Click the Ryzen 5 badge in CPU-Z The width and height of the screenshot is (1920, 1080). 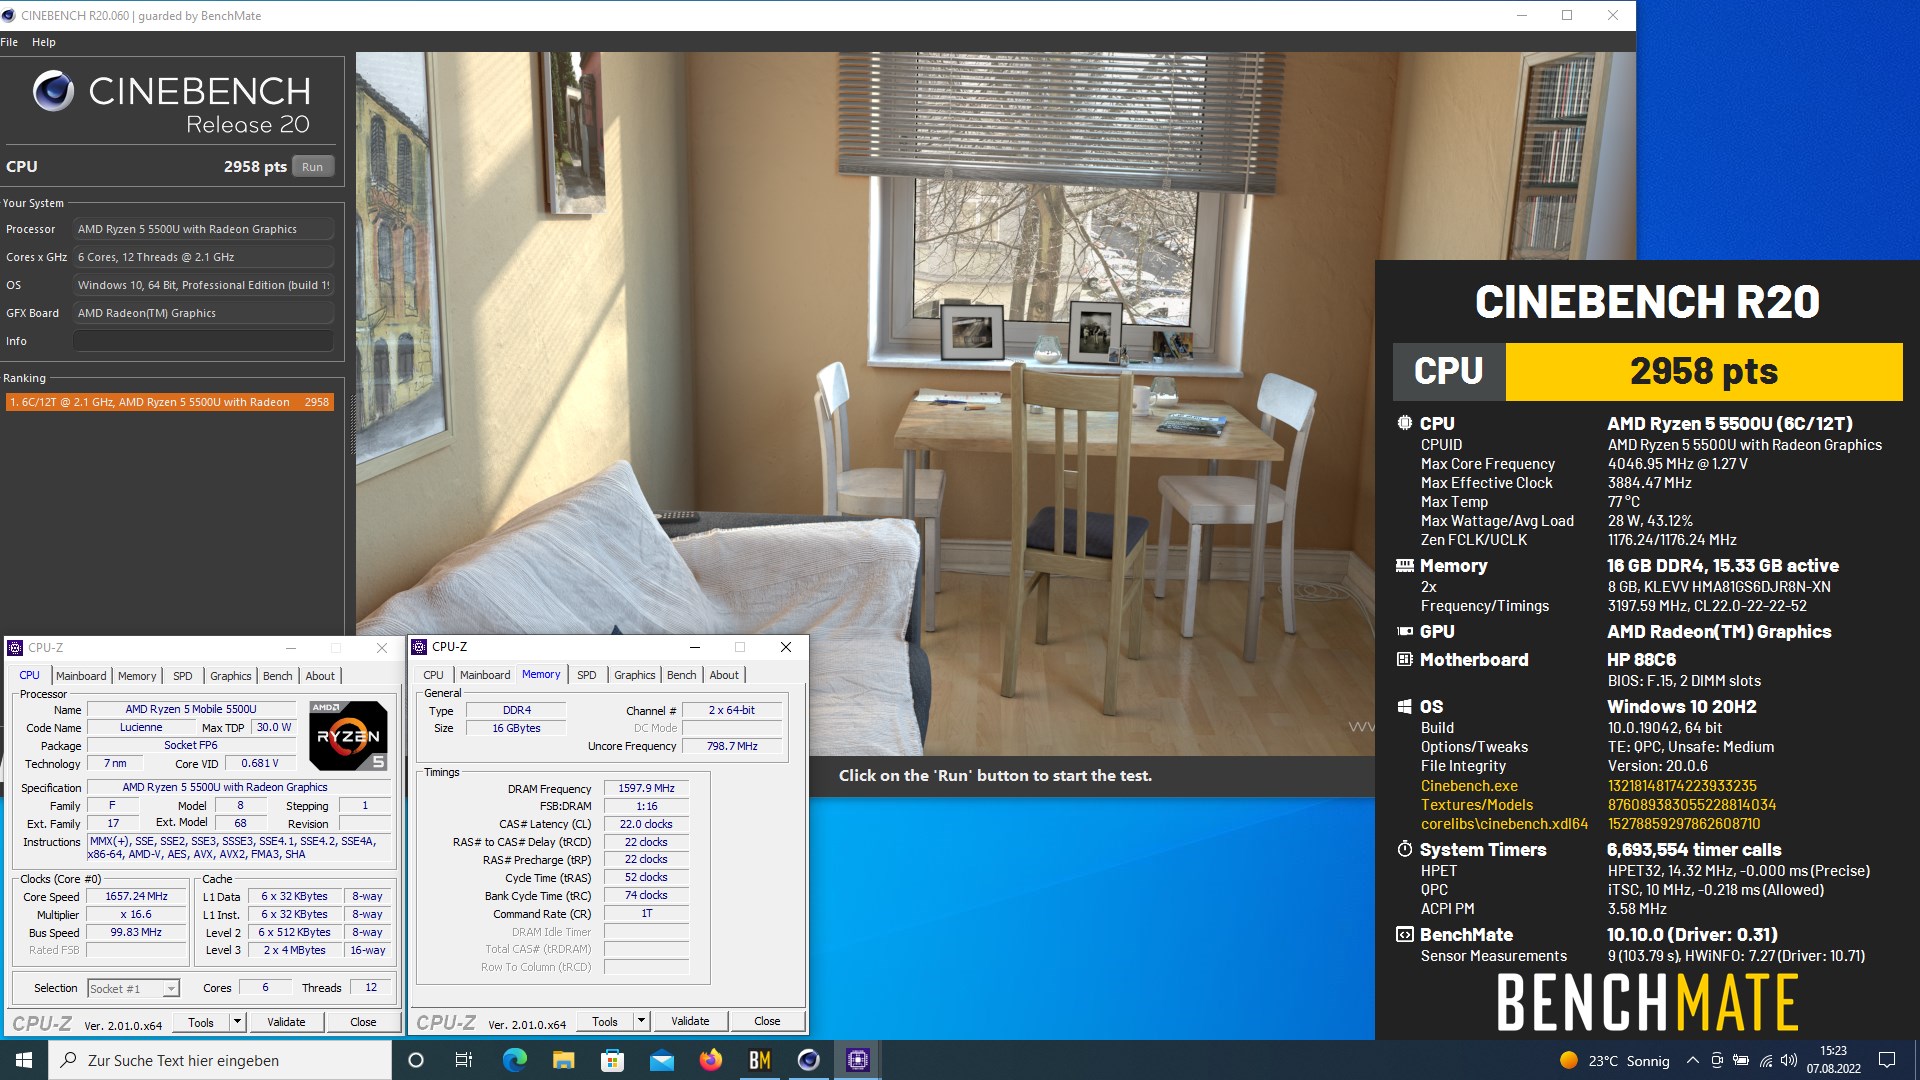[348, 736]
